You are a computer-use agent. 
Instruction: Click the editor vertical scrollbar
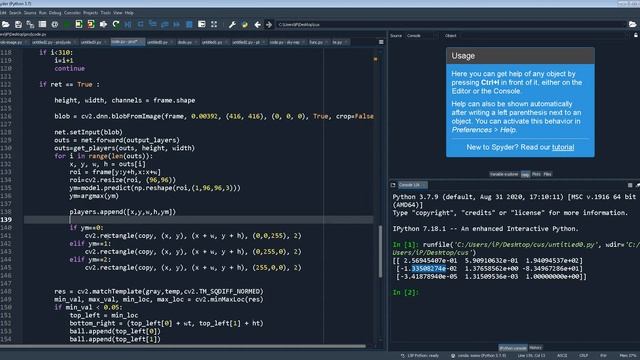(380, 251)
